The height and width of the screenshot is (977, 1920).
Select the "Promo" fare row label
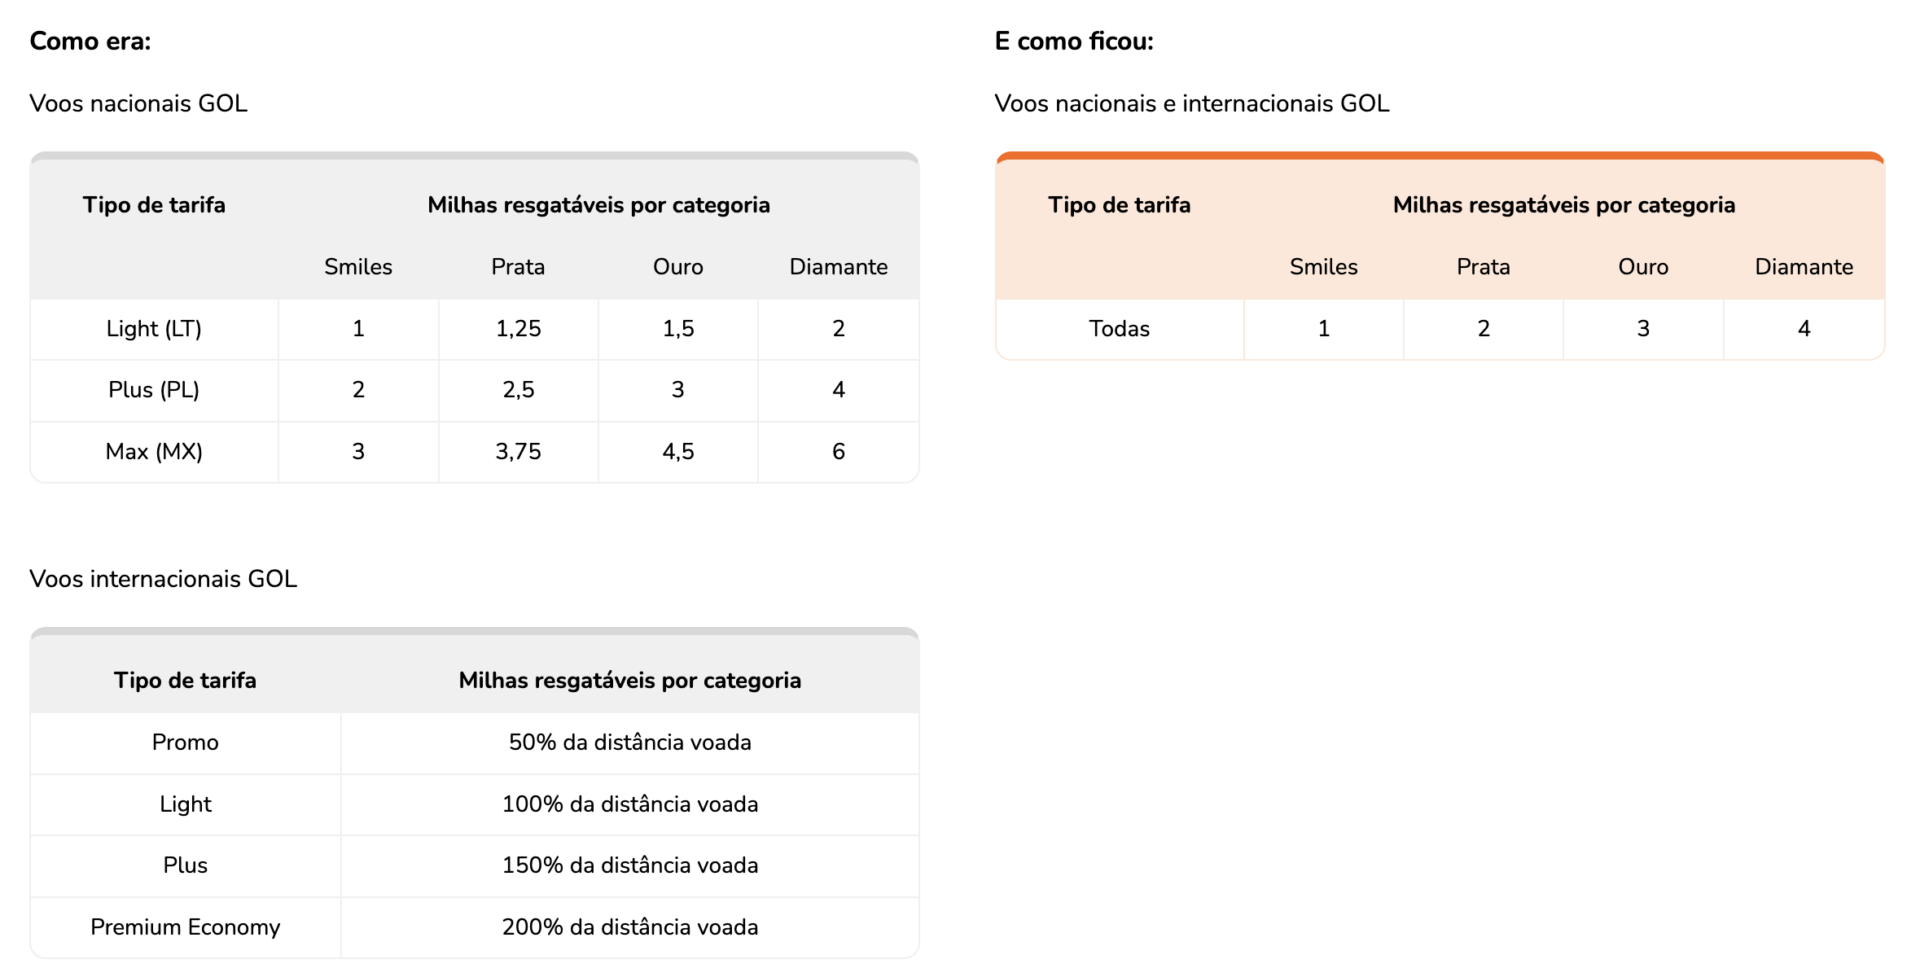[185, 743]
